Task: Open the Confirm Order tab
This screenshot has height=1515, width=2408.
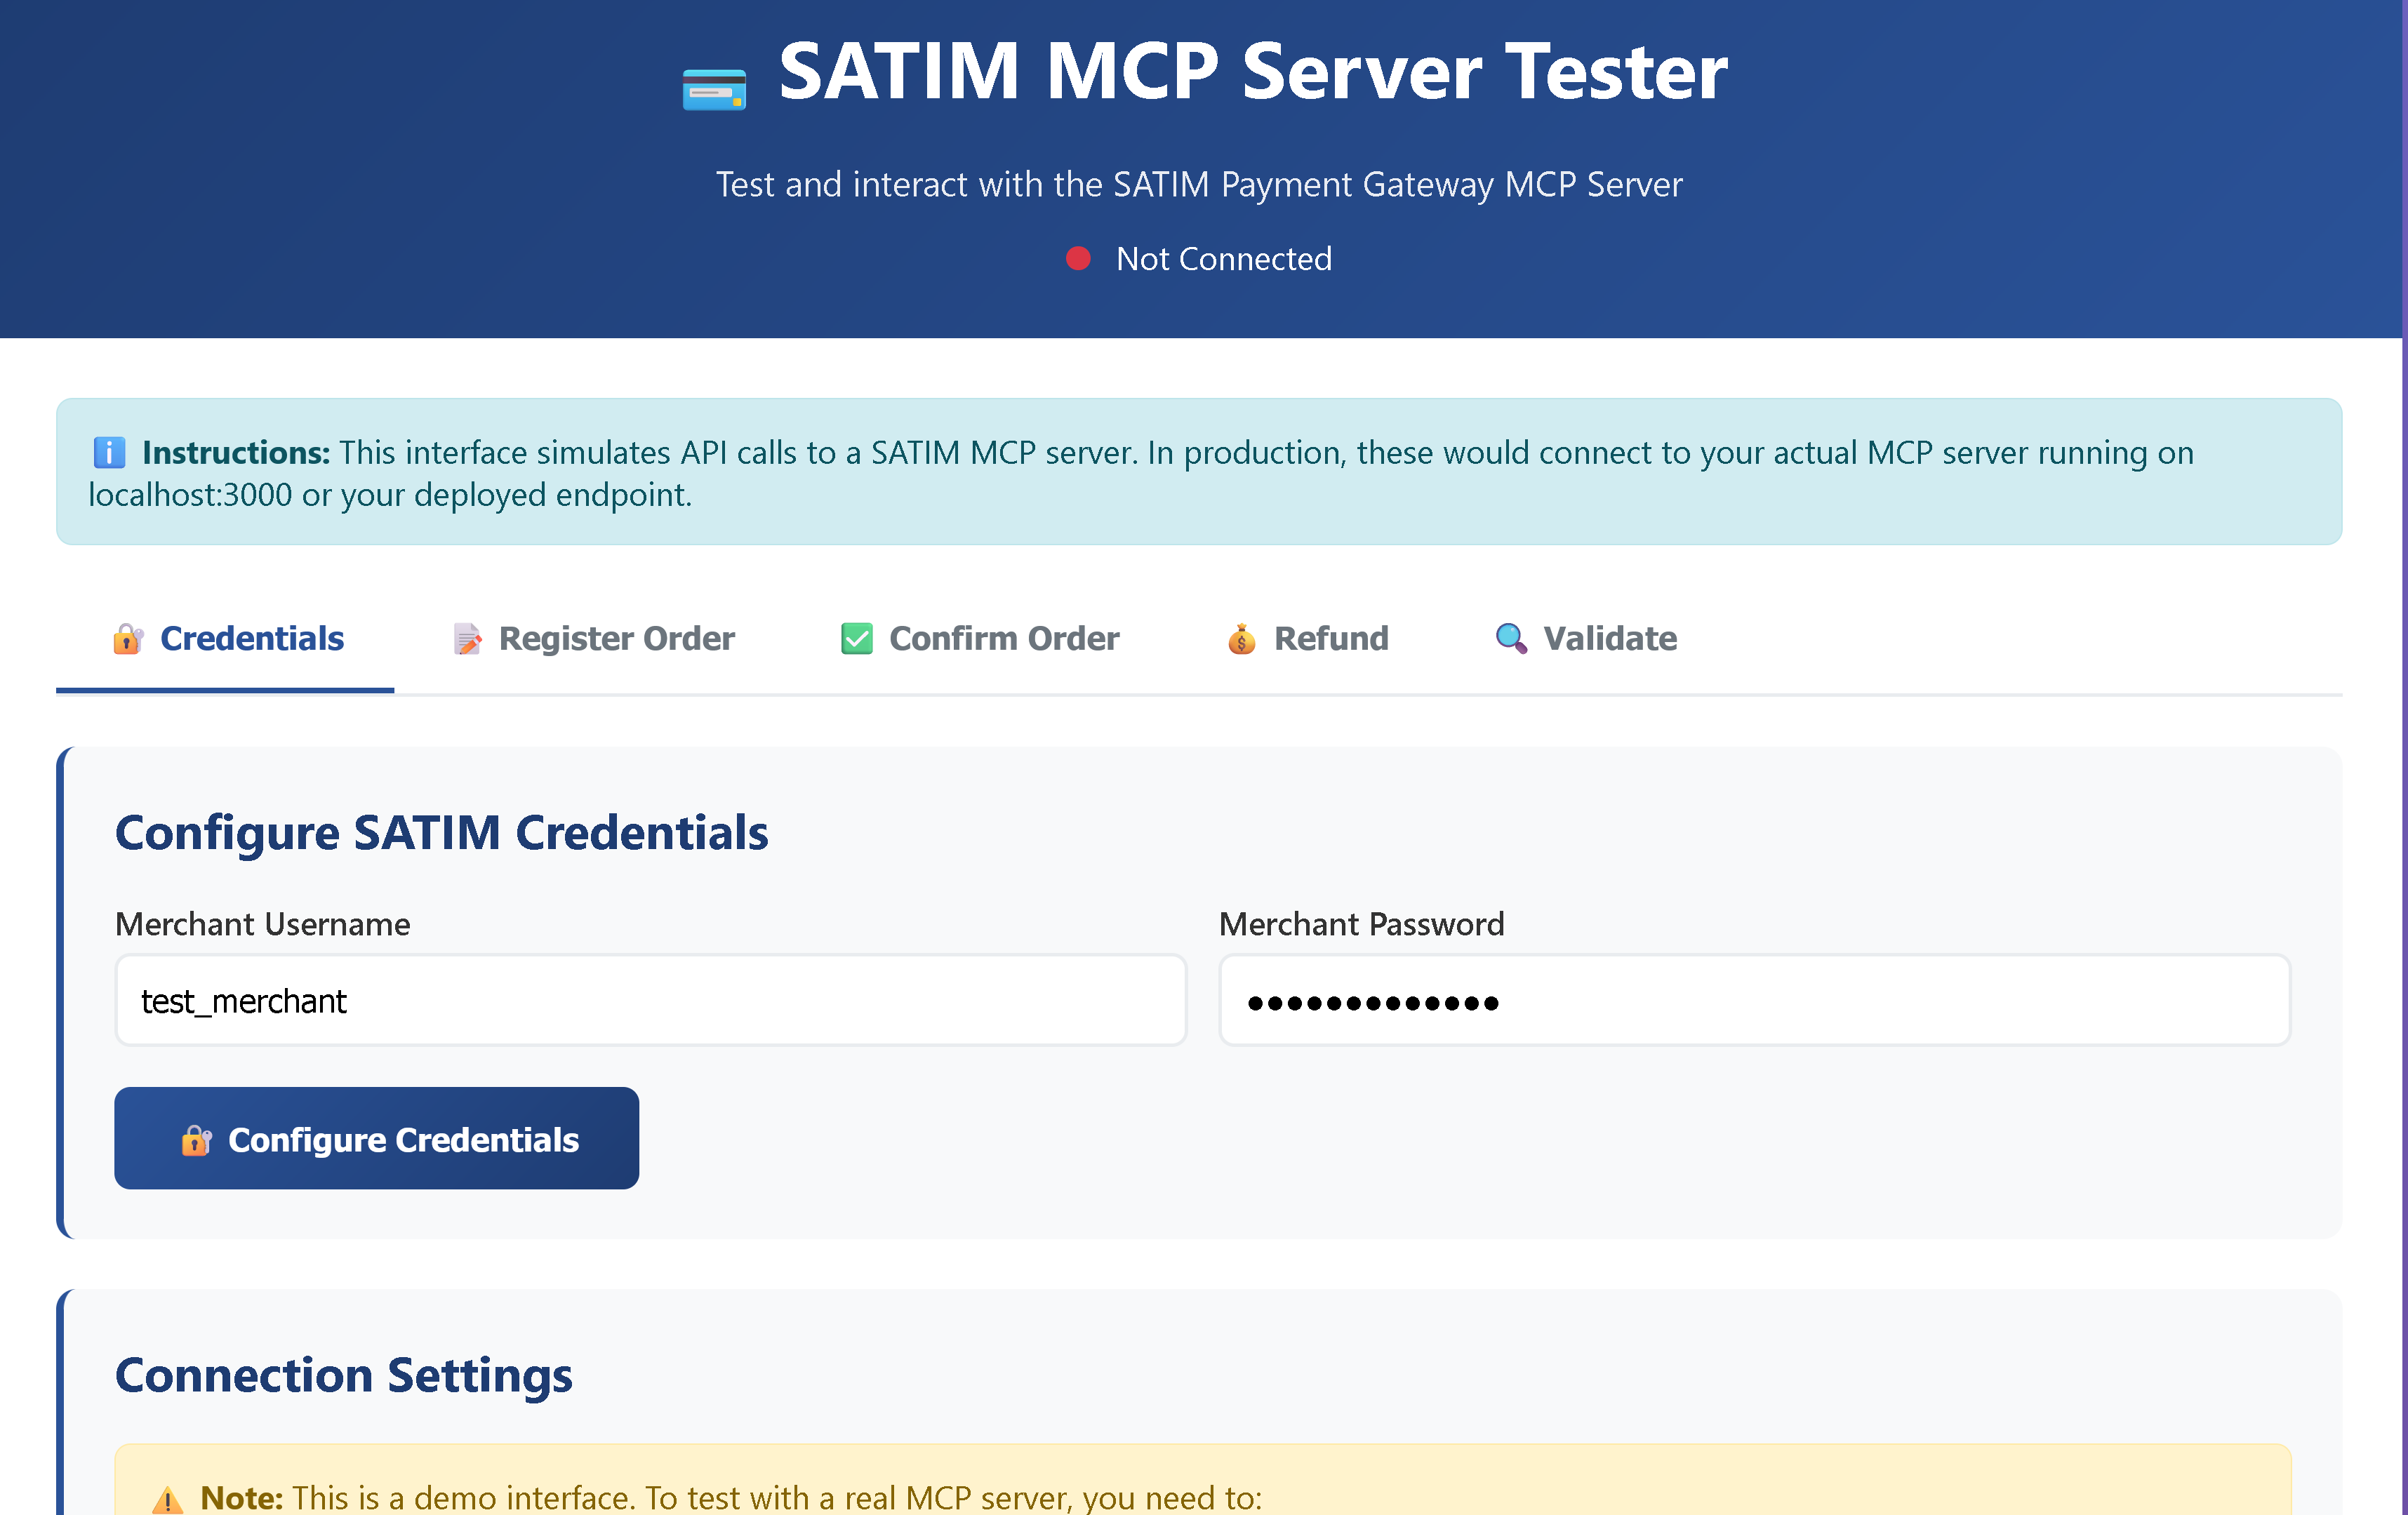Action: click(1003, 638)
